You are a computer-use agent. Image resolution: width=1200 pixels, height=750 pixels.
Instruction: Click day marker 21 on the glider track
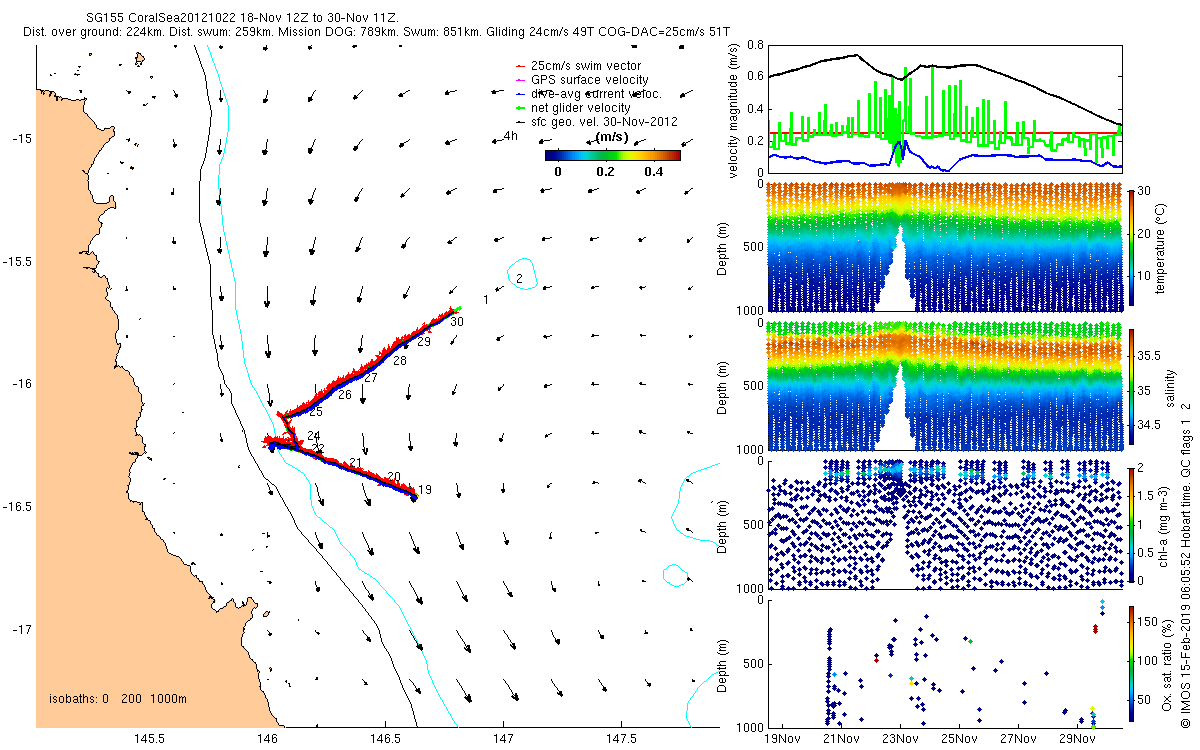point(355,463)
